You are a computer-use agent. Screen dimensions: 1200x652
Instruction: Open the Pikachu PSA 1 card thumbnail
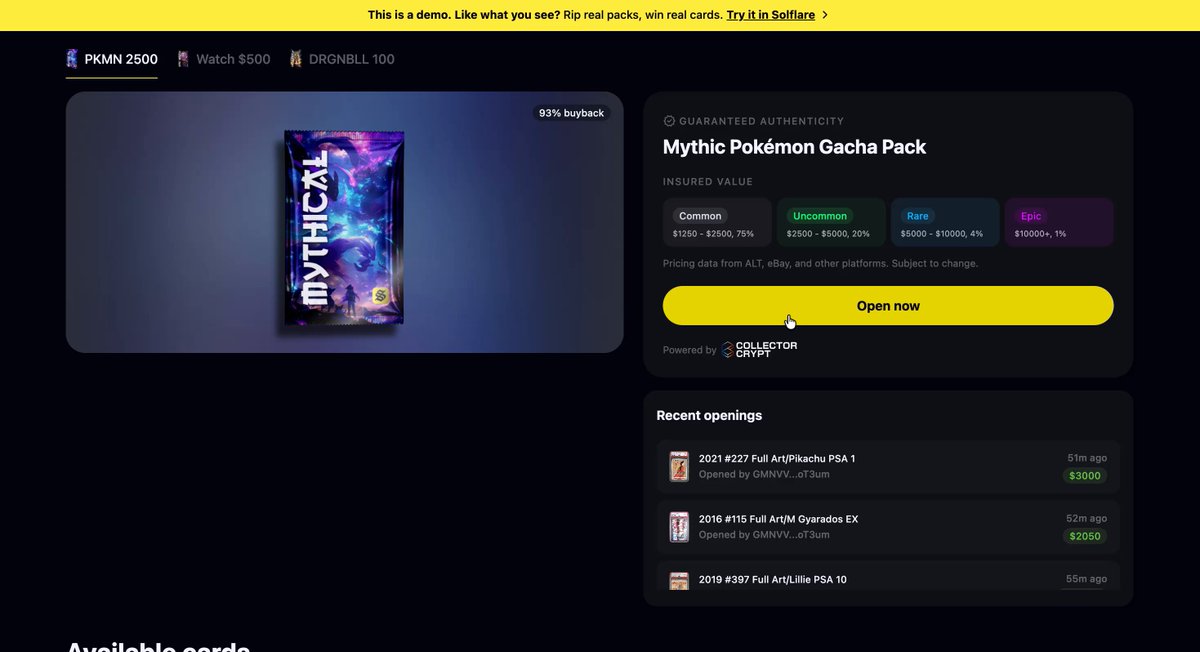click(679, 466)
